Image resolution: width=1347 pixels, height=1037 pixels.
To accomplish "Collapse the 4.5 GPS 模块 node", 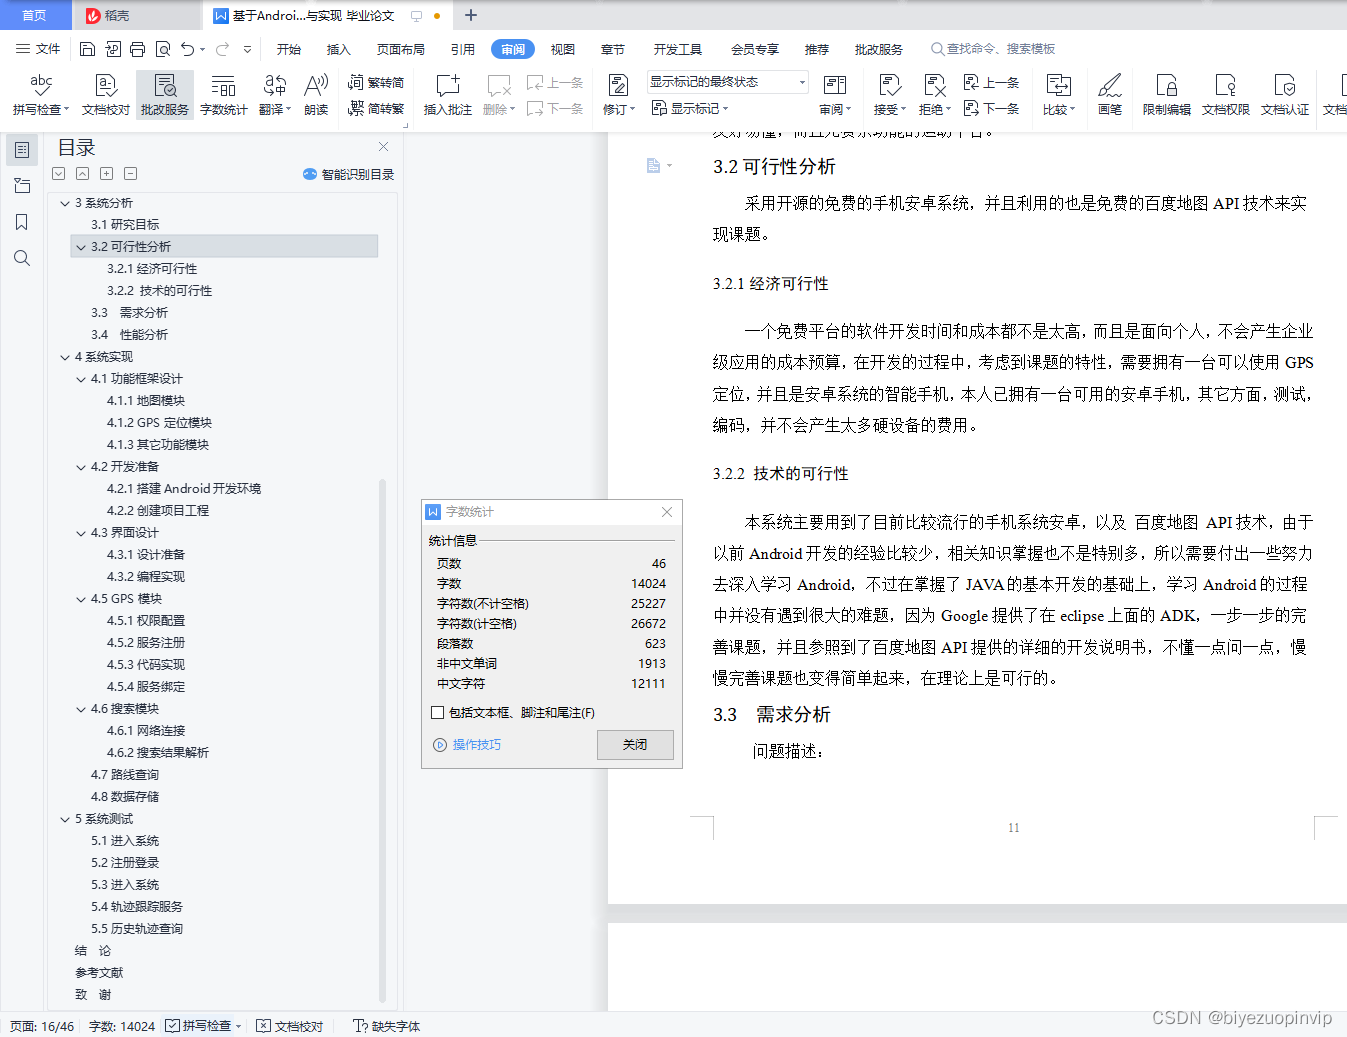I will pos(81,599).
